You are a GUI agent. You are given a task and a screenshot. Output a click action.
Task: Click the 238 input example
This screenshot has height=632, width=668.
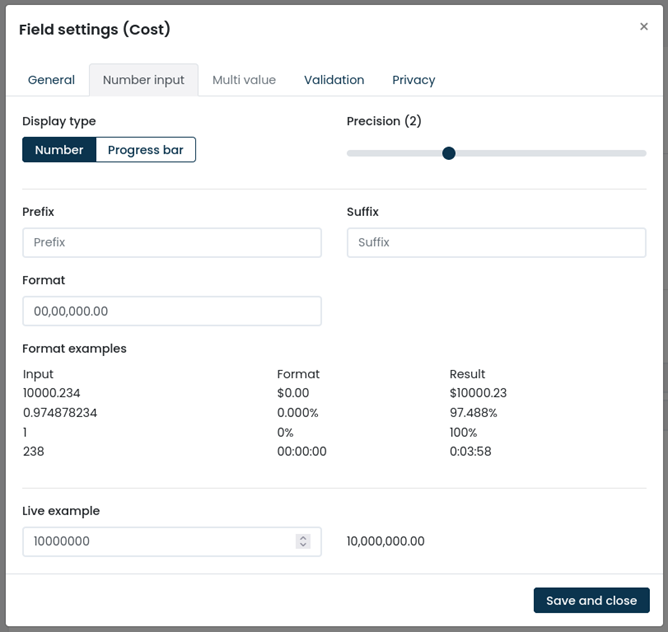(x=34, y=451)
